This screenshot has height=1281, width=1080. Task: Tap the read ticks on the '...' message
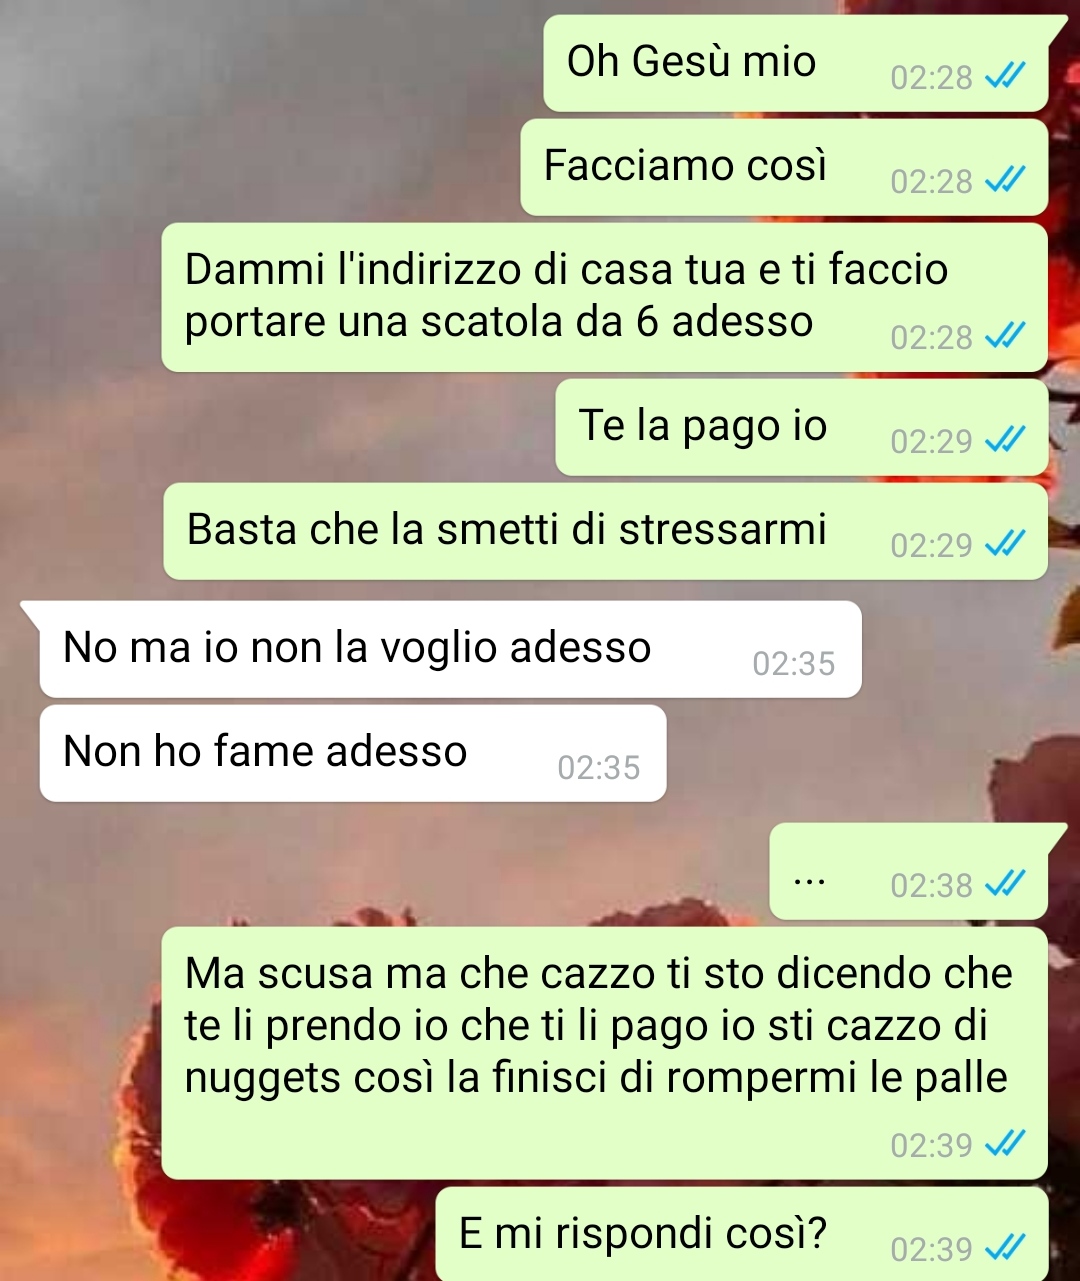coord(1005,884)
